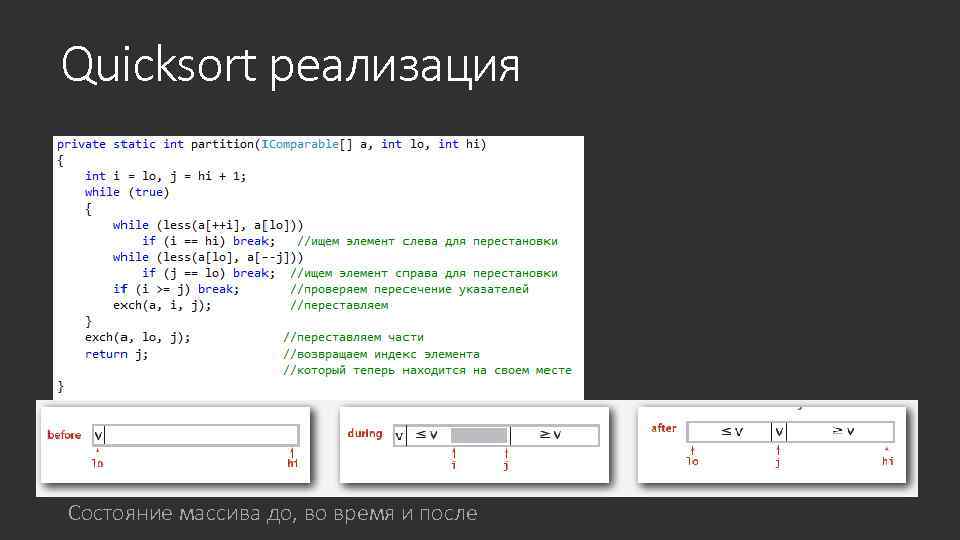Click the gray unprocessed segment in during diagram
960x540 pixels.
pos(479,435)
